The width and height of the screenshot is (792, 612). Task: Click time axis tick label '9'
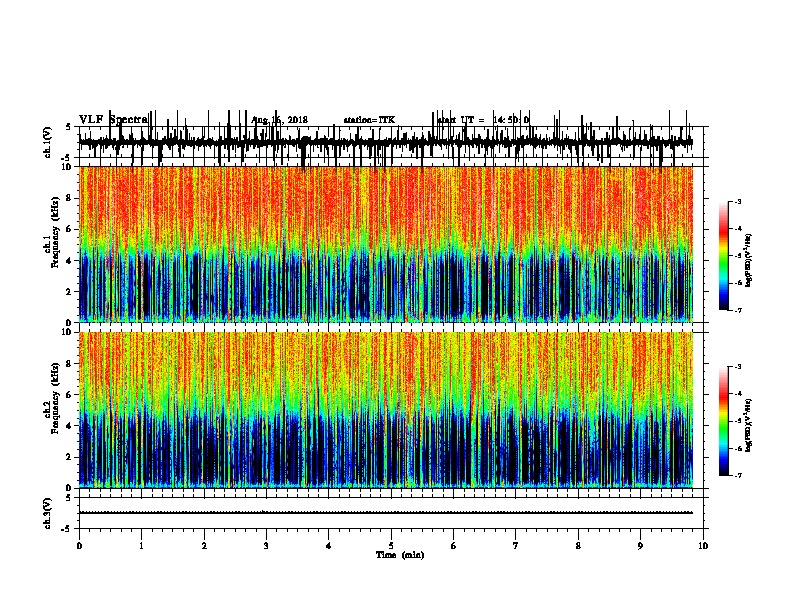pos(640,546)
